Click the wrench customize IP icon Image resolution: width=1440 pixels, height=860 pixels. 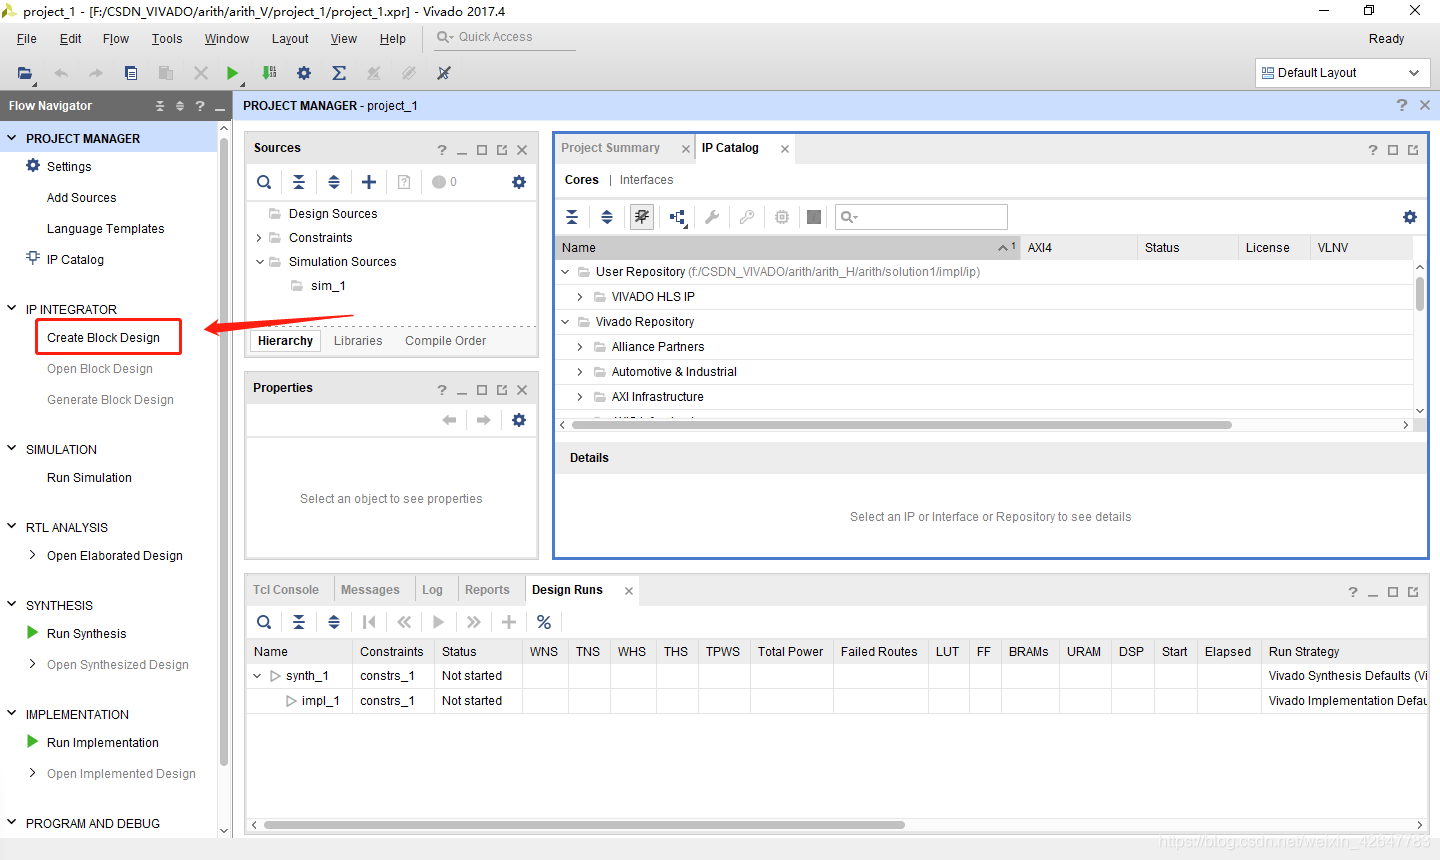712,217
